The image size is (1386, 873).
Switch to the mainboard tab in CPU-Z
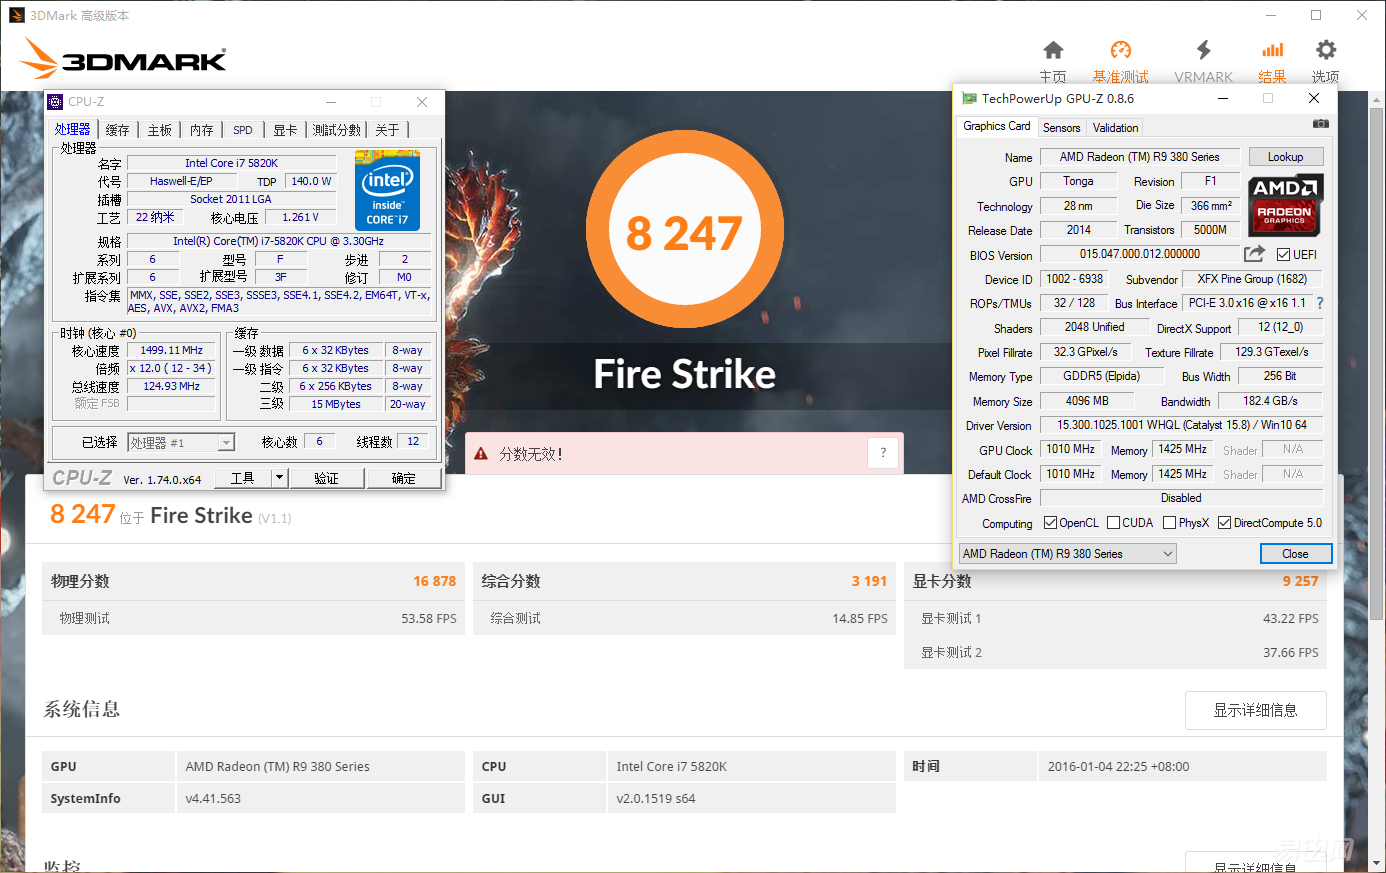pyautogui.click(x=160, y=130)
